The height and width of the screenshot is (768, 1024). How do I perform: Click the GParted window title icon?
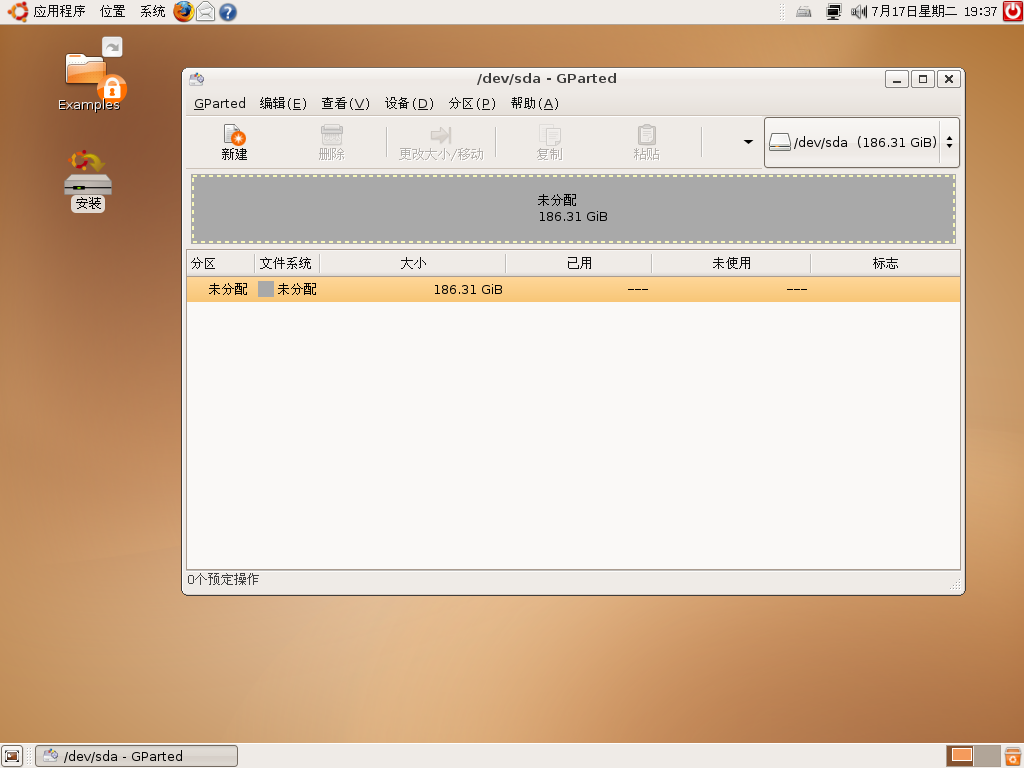[x=197, y=79]
